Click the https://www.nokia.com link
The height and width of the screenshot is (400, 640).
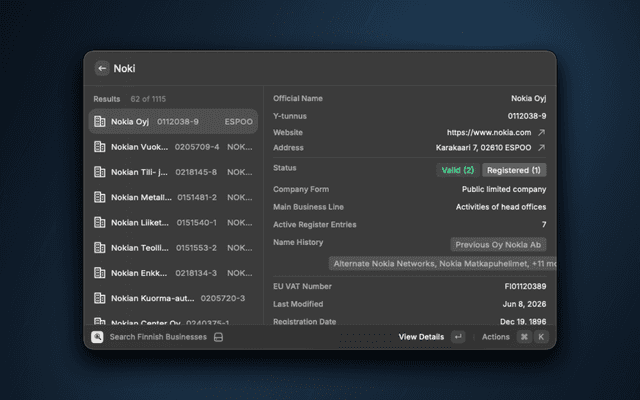click(x=489, y=132)
